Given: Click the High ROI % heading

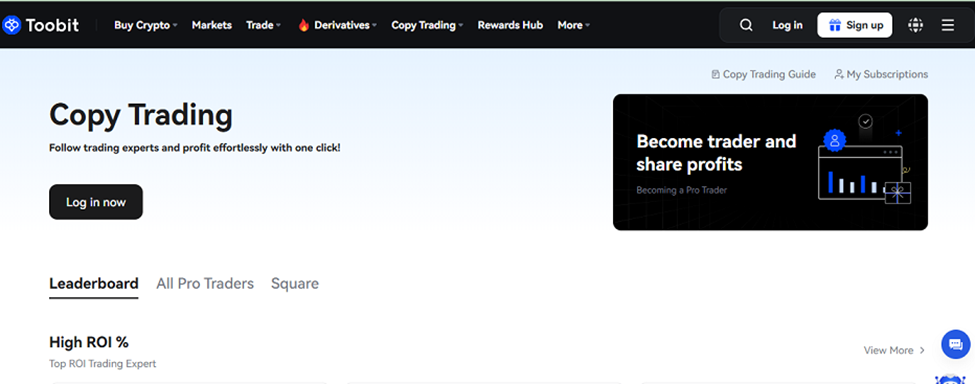Looking at the screenshot, I should (89, 342).
